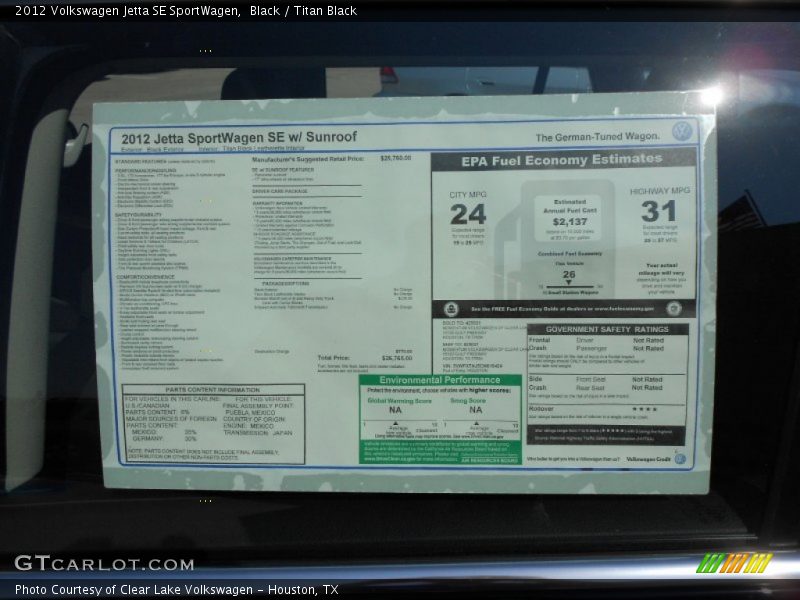Click the 'Total Price:' label

334,358
